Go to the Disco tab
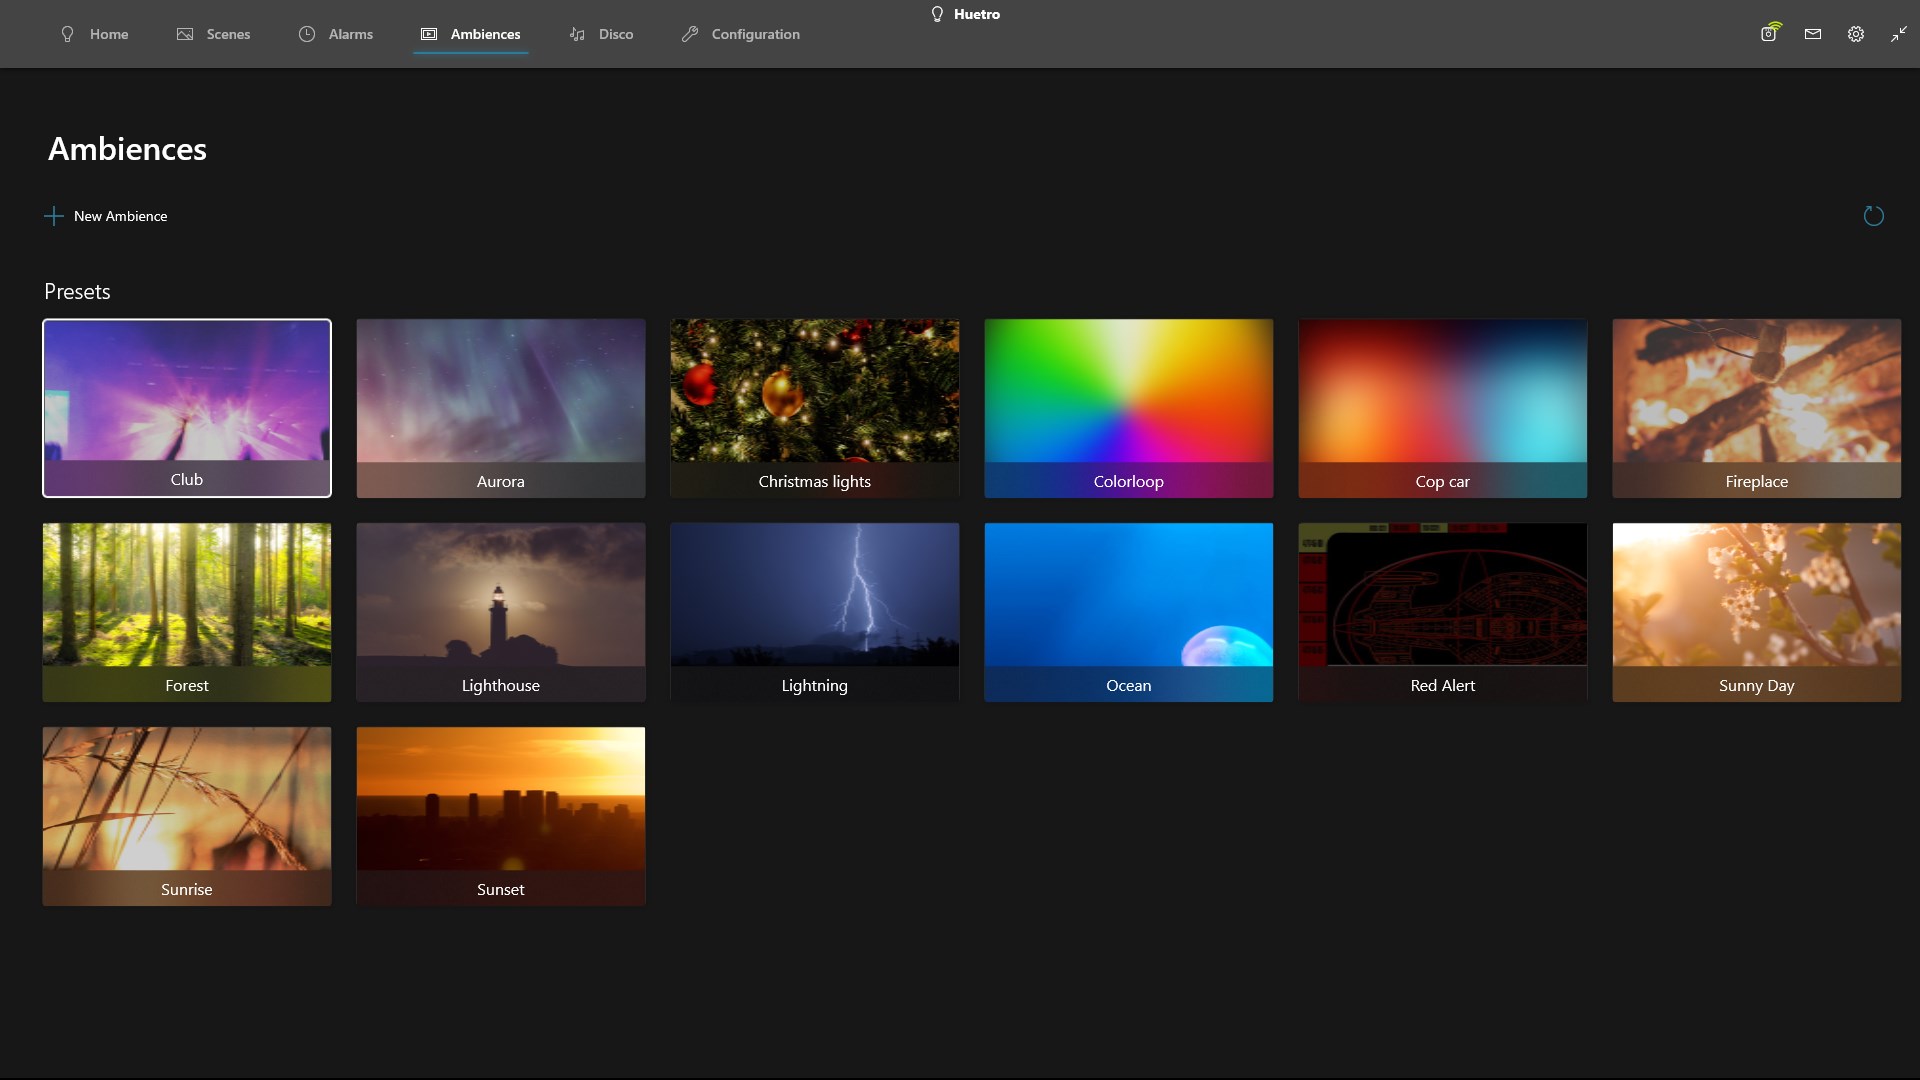Screen dimensions: 1920x1080 click(601, 34)
